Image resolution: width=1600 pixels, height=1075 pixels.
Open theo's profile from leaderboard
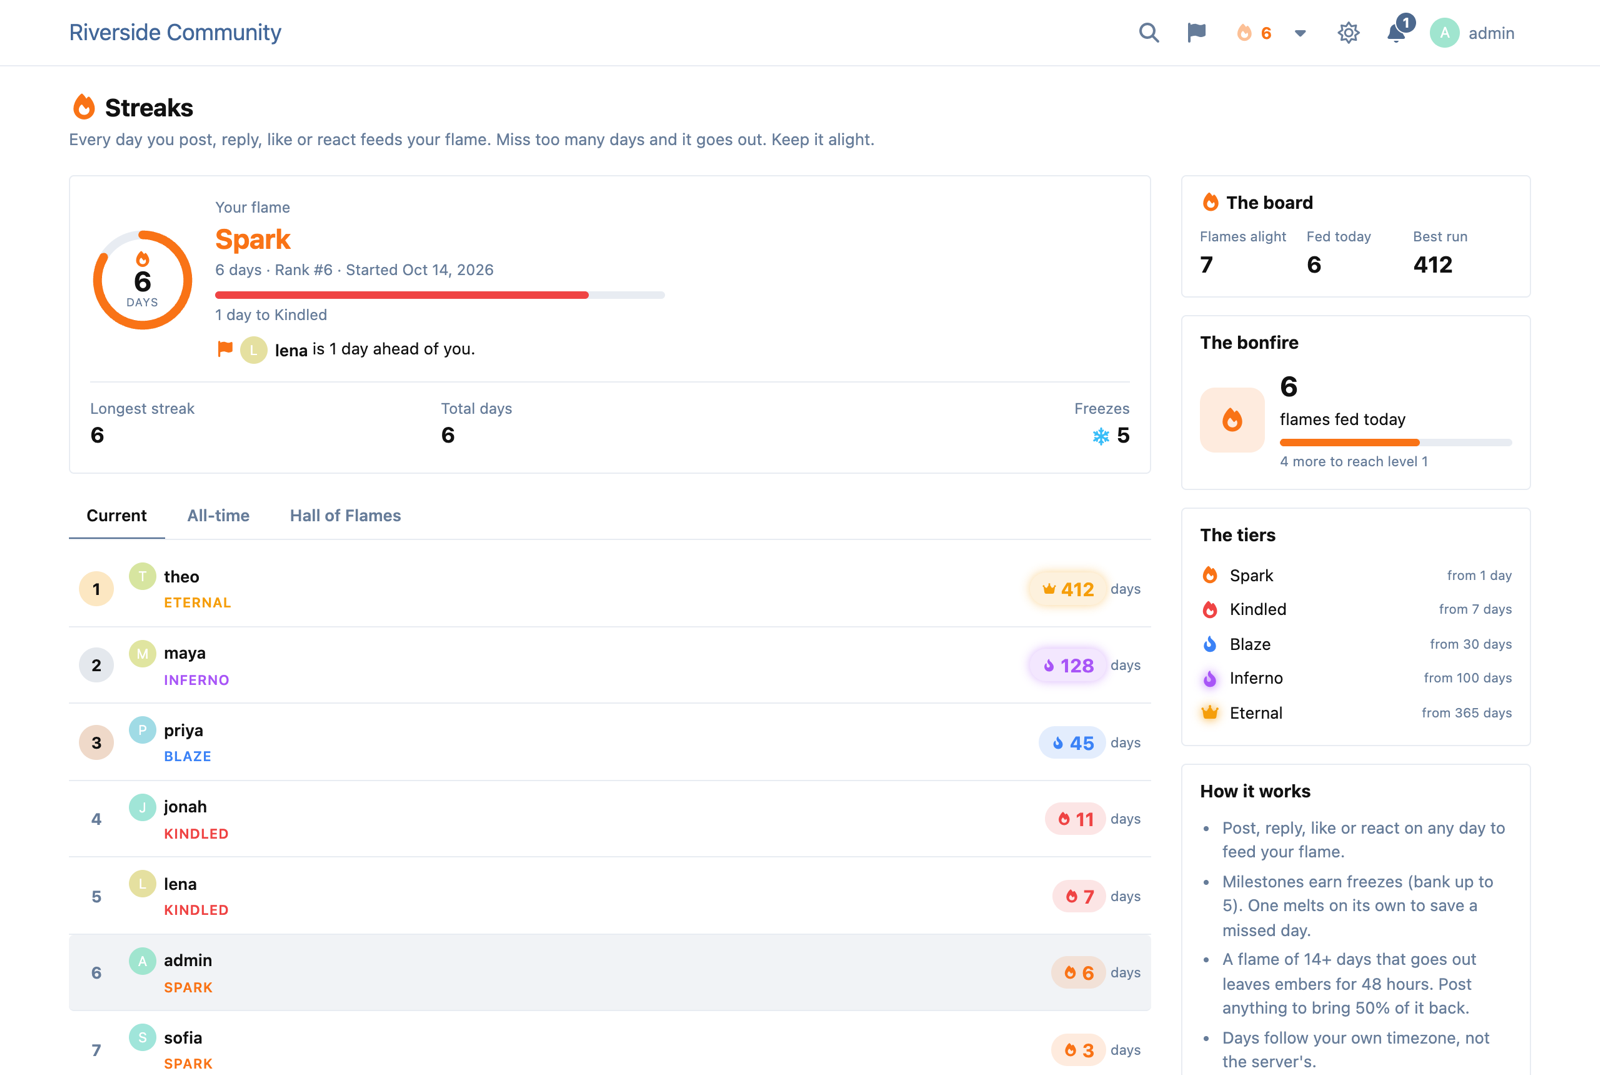[x=181, y=577]
